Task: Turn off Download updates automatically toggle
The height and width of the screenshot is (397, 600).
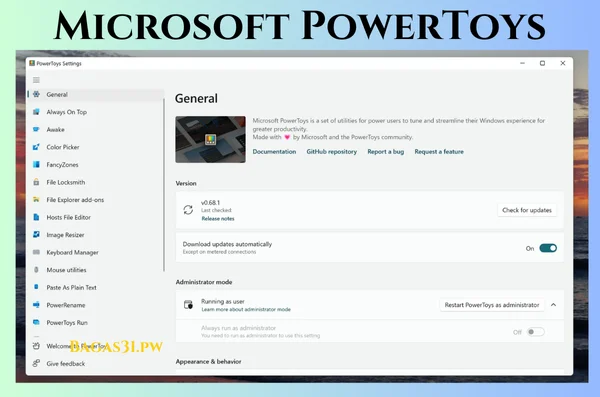Action: [x=548, y=248]
